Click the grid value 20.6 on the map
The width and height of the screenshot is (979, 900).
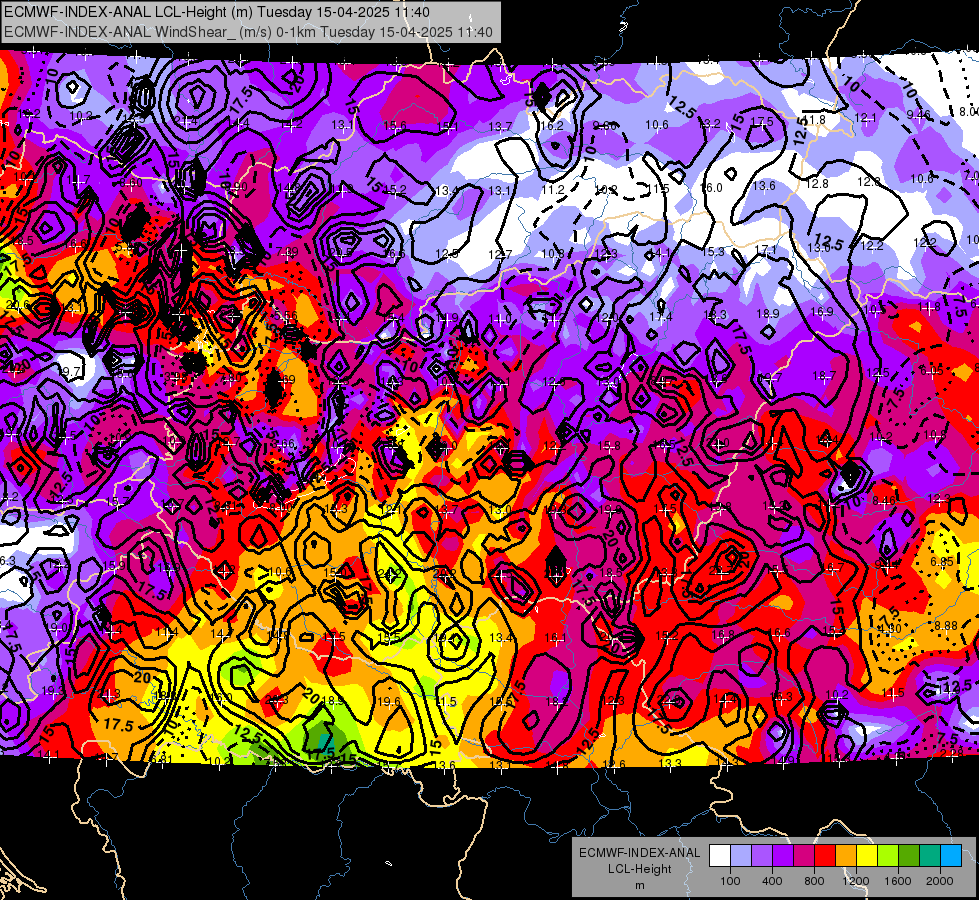[x=17, y=304]
